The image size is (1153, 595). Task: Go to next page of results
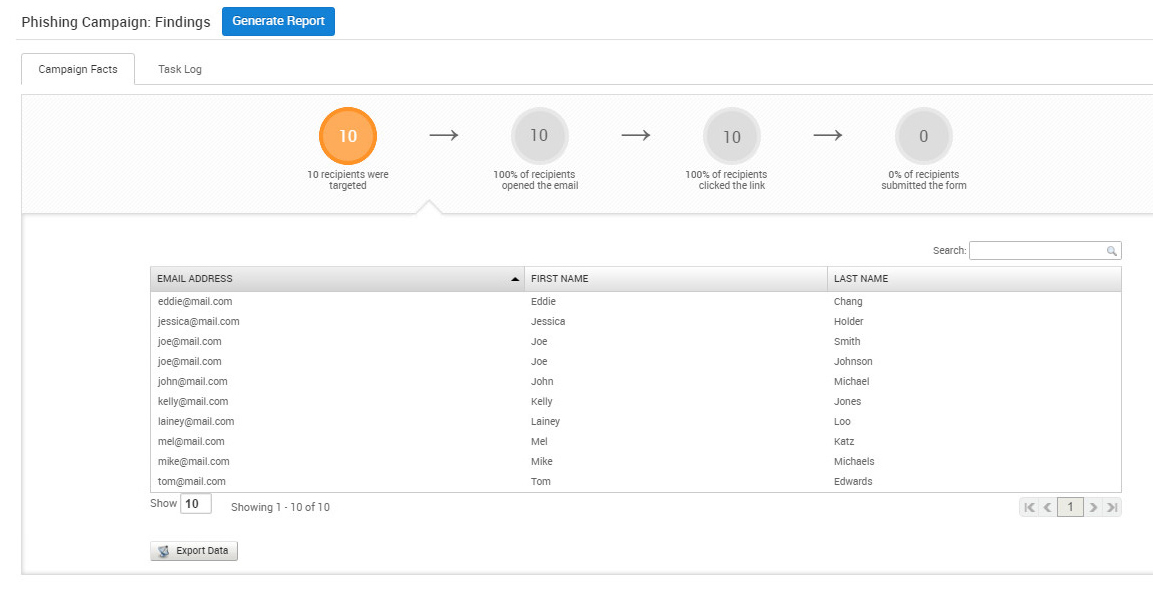point(1093,507)
